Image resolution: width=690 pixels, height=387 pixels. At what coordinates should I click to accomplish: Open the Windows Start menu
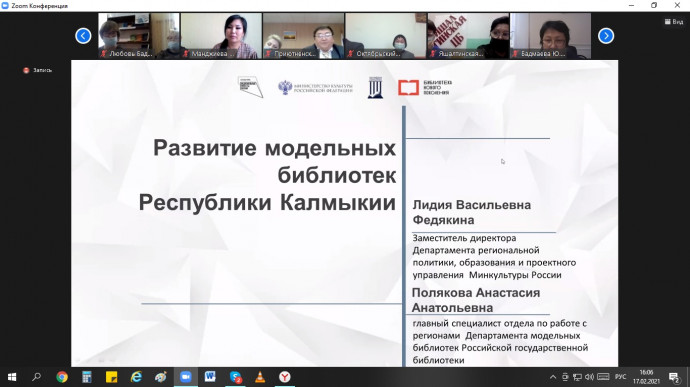[x=12, y=377]
